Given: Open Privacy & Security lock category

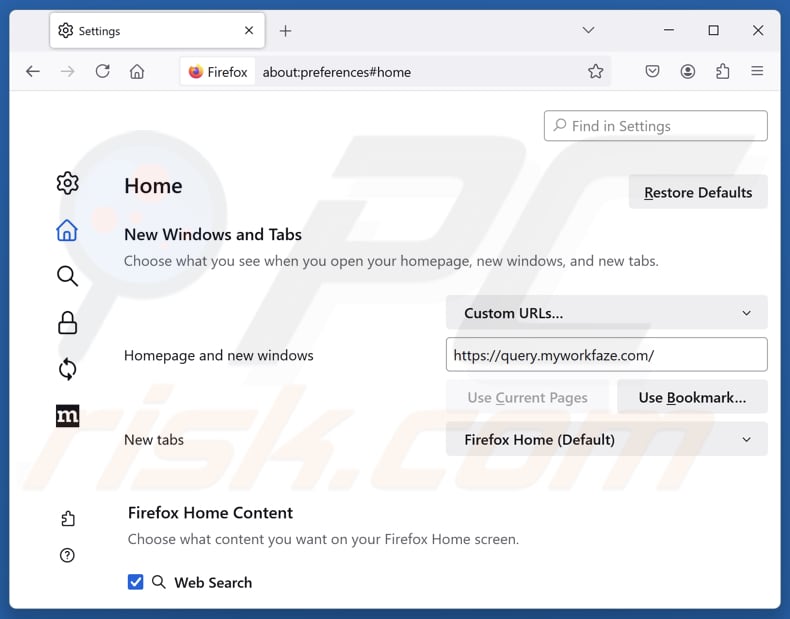Looking at the screenshot, I should 68,323.
